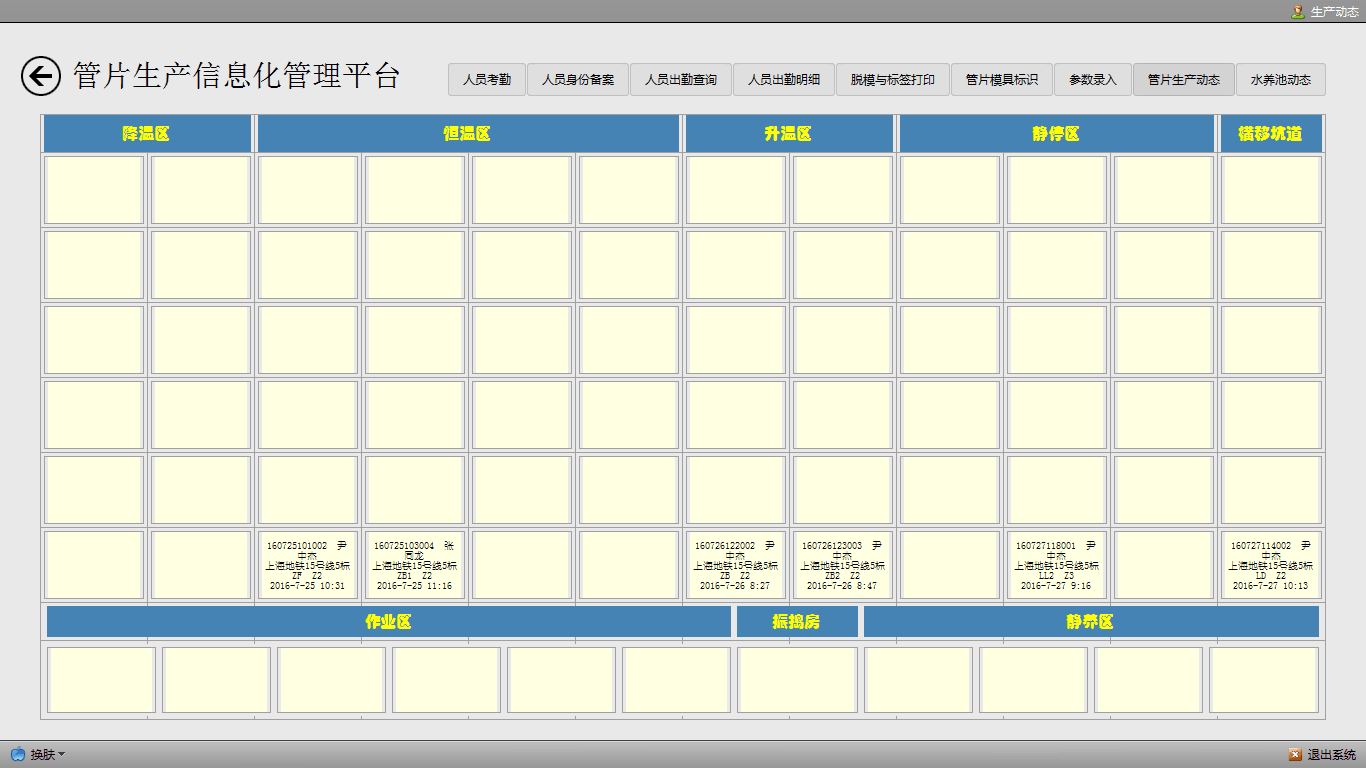Screen dimensions: 1366x768
Task: Click the back arrow icon beside the title
Action: [41, 76]
